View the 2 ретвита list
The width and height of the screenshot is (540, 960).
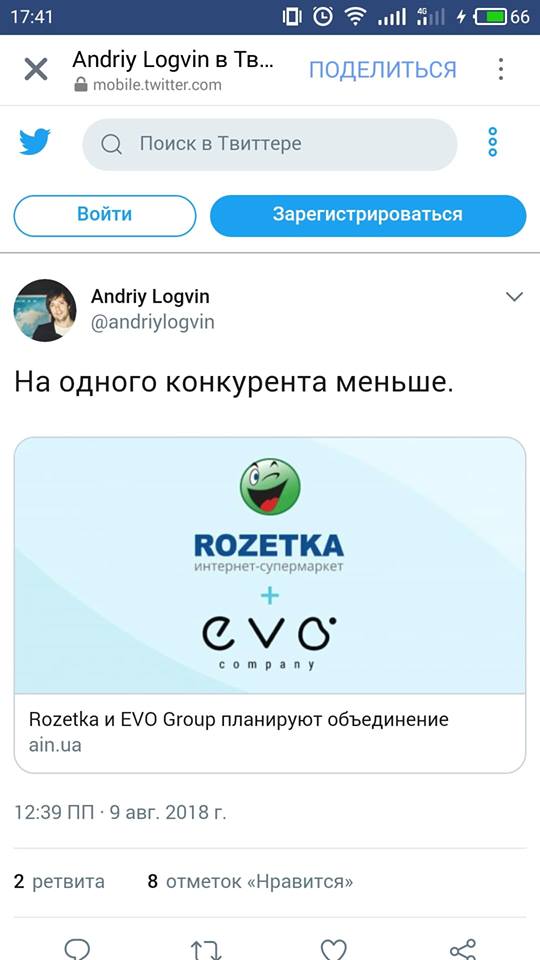click(x=59, y=882)
